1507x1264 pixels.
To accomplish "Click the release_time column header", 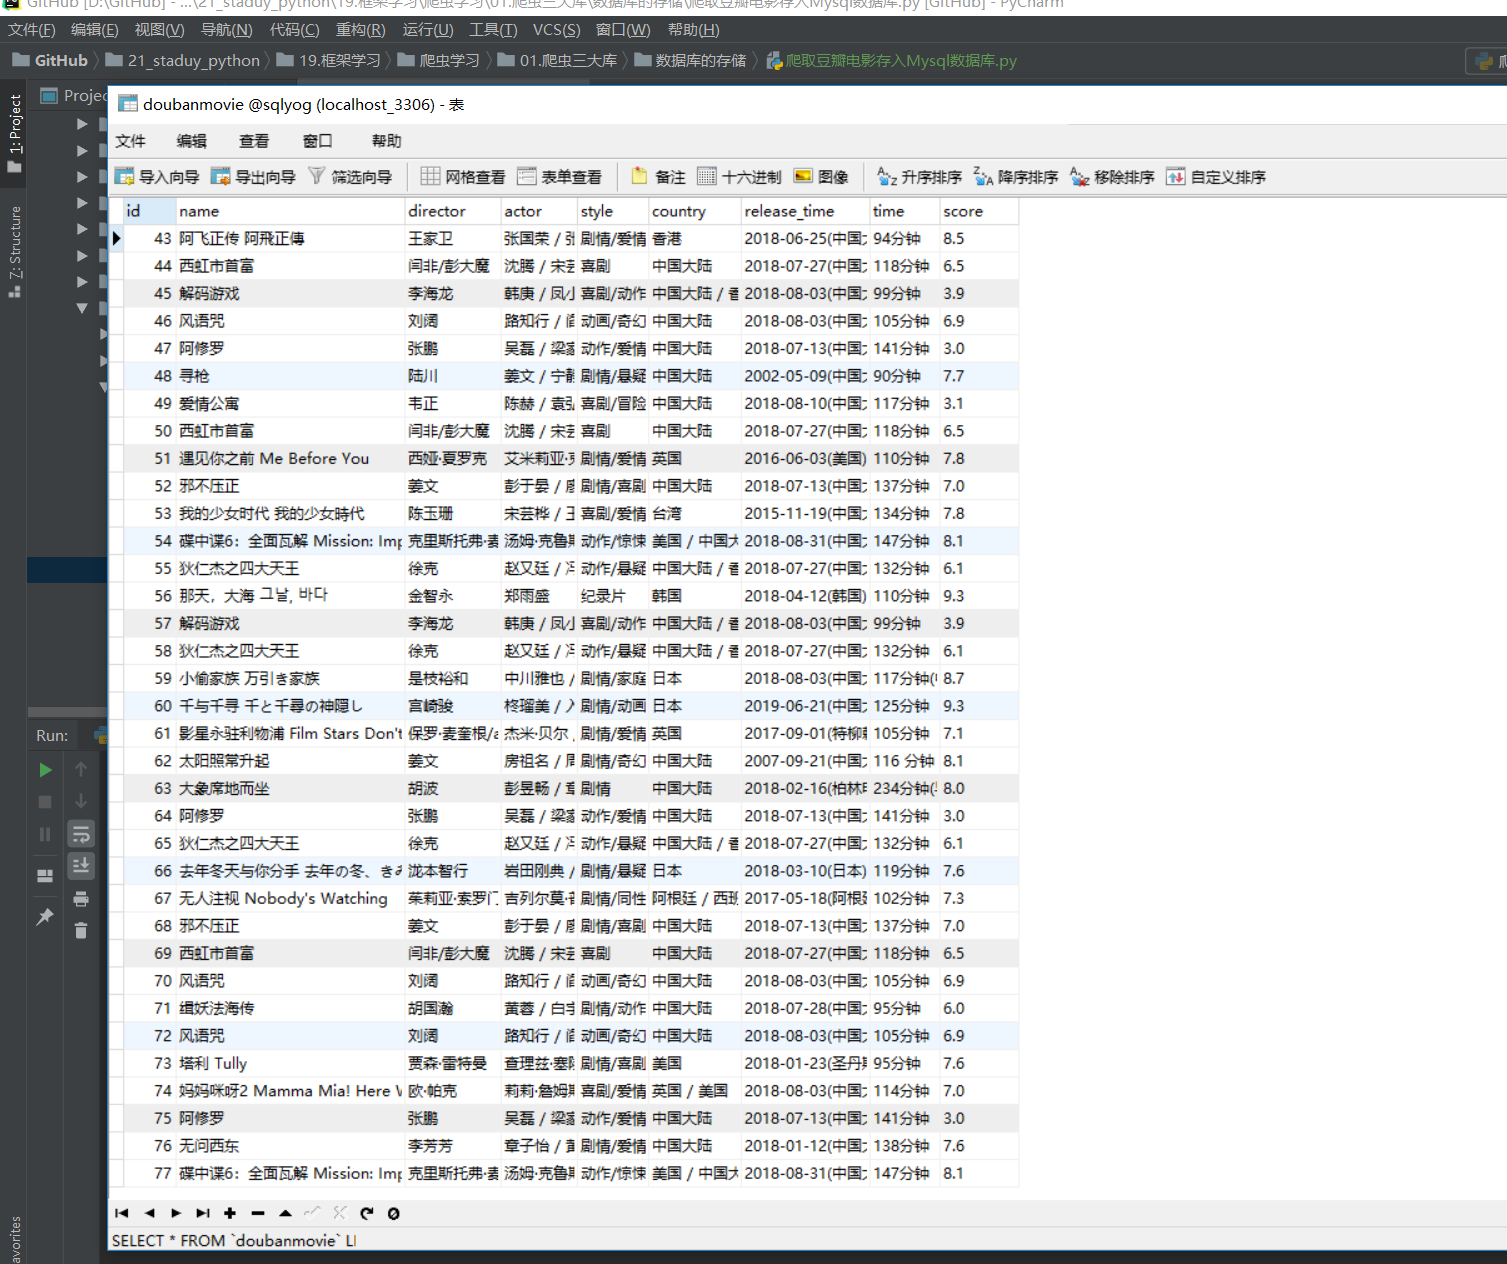I will 804,211.
